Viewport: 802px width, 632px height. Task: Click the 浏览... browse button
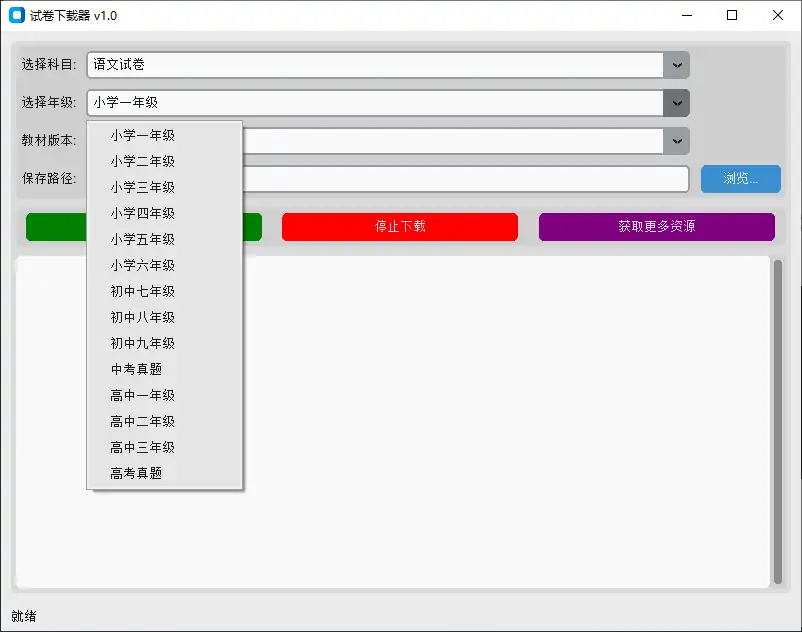[740, 179]
